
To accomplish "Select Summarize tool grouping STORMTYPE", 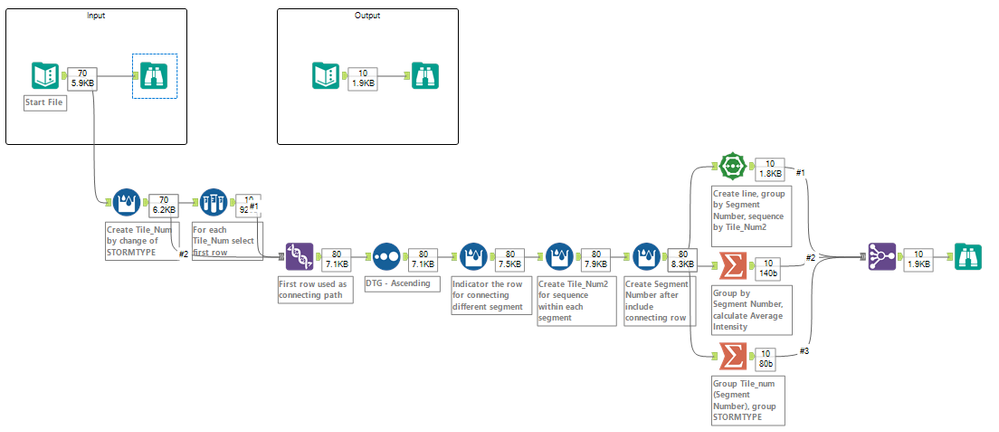I will click(733, 356).
